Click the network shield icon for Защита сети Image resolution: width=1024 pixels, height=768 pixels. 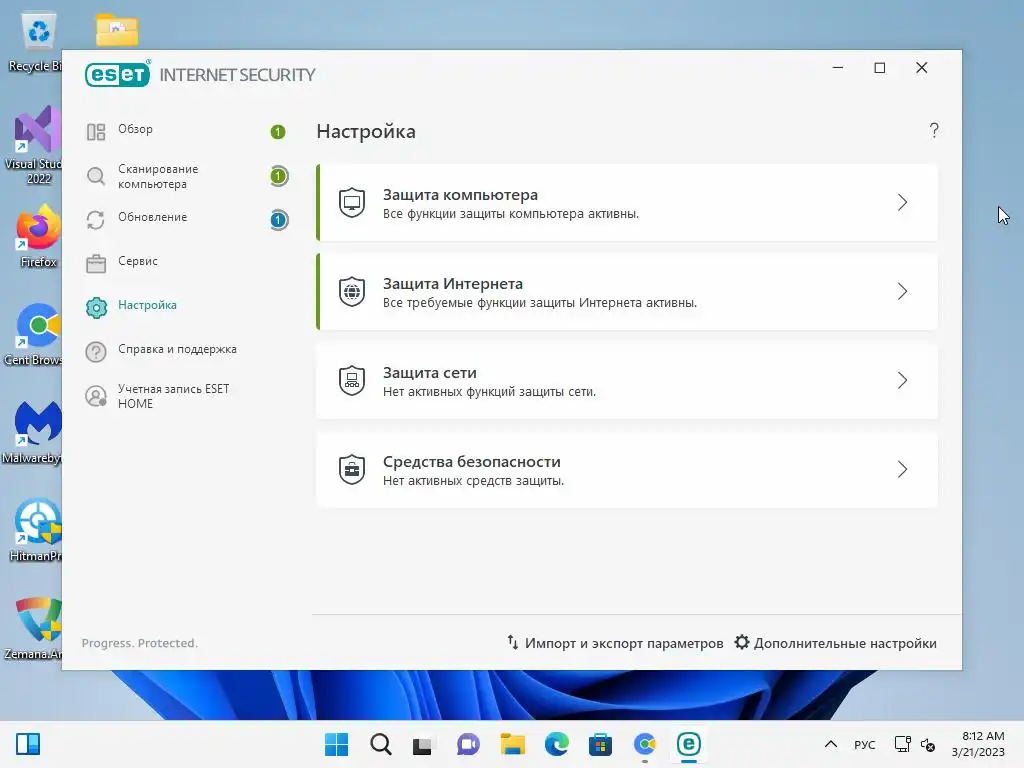(x=352, y=380)
